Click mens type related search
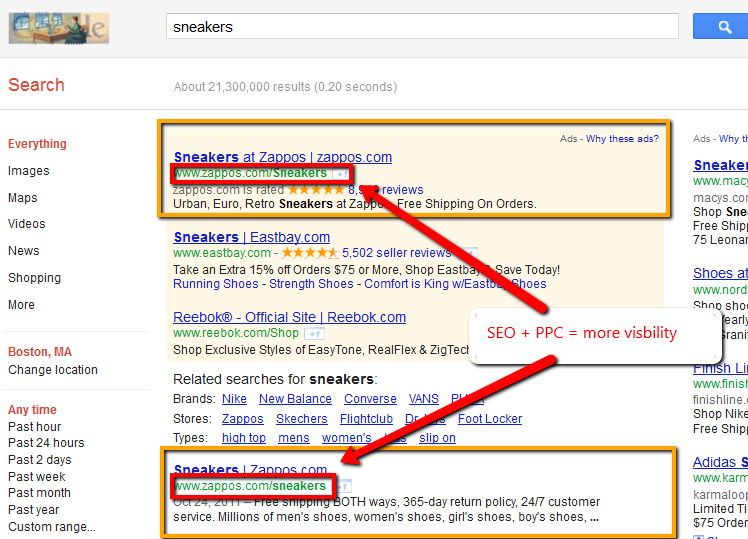Screen dimensions: 748x539 click(294, 438)
